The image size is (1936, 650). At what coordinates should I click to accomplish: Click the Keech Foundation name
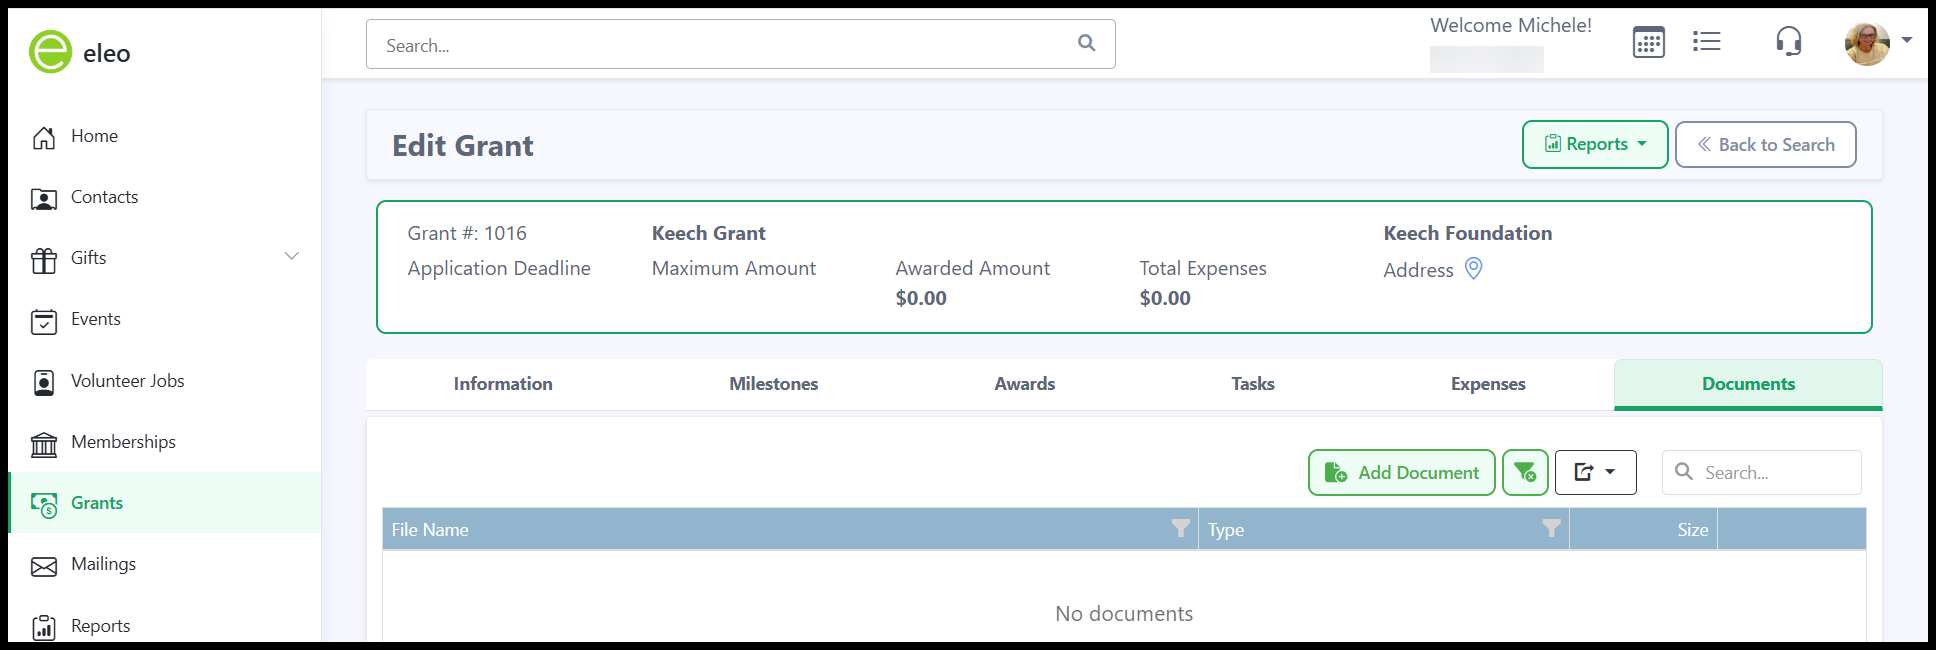(1467, 233)
